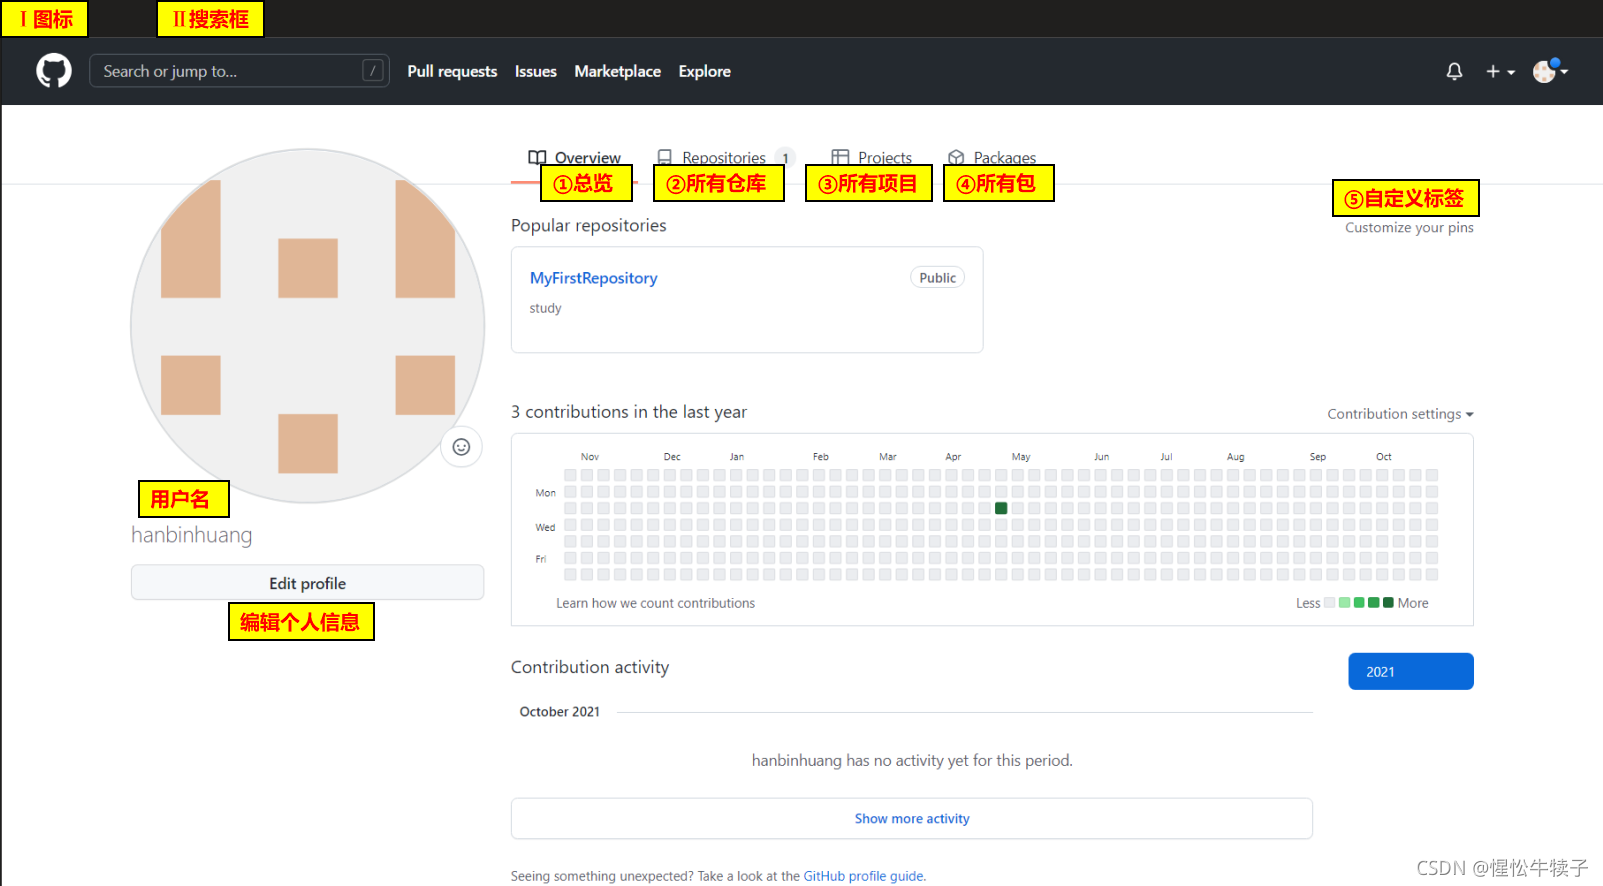Click the Overview book icon
The height and width of the screenshot is (886, 1603).
537,157
